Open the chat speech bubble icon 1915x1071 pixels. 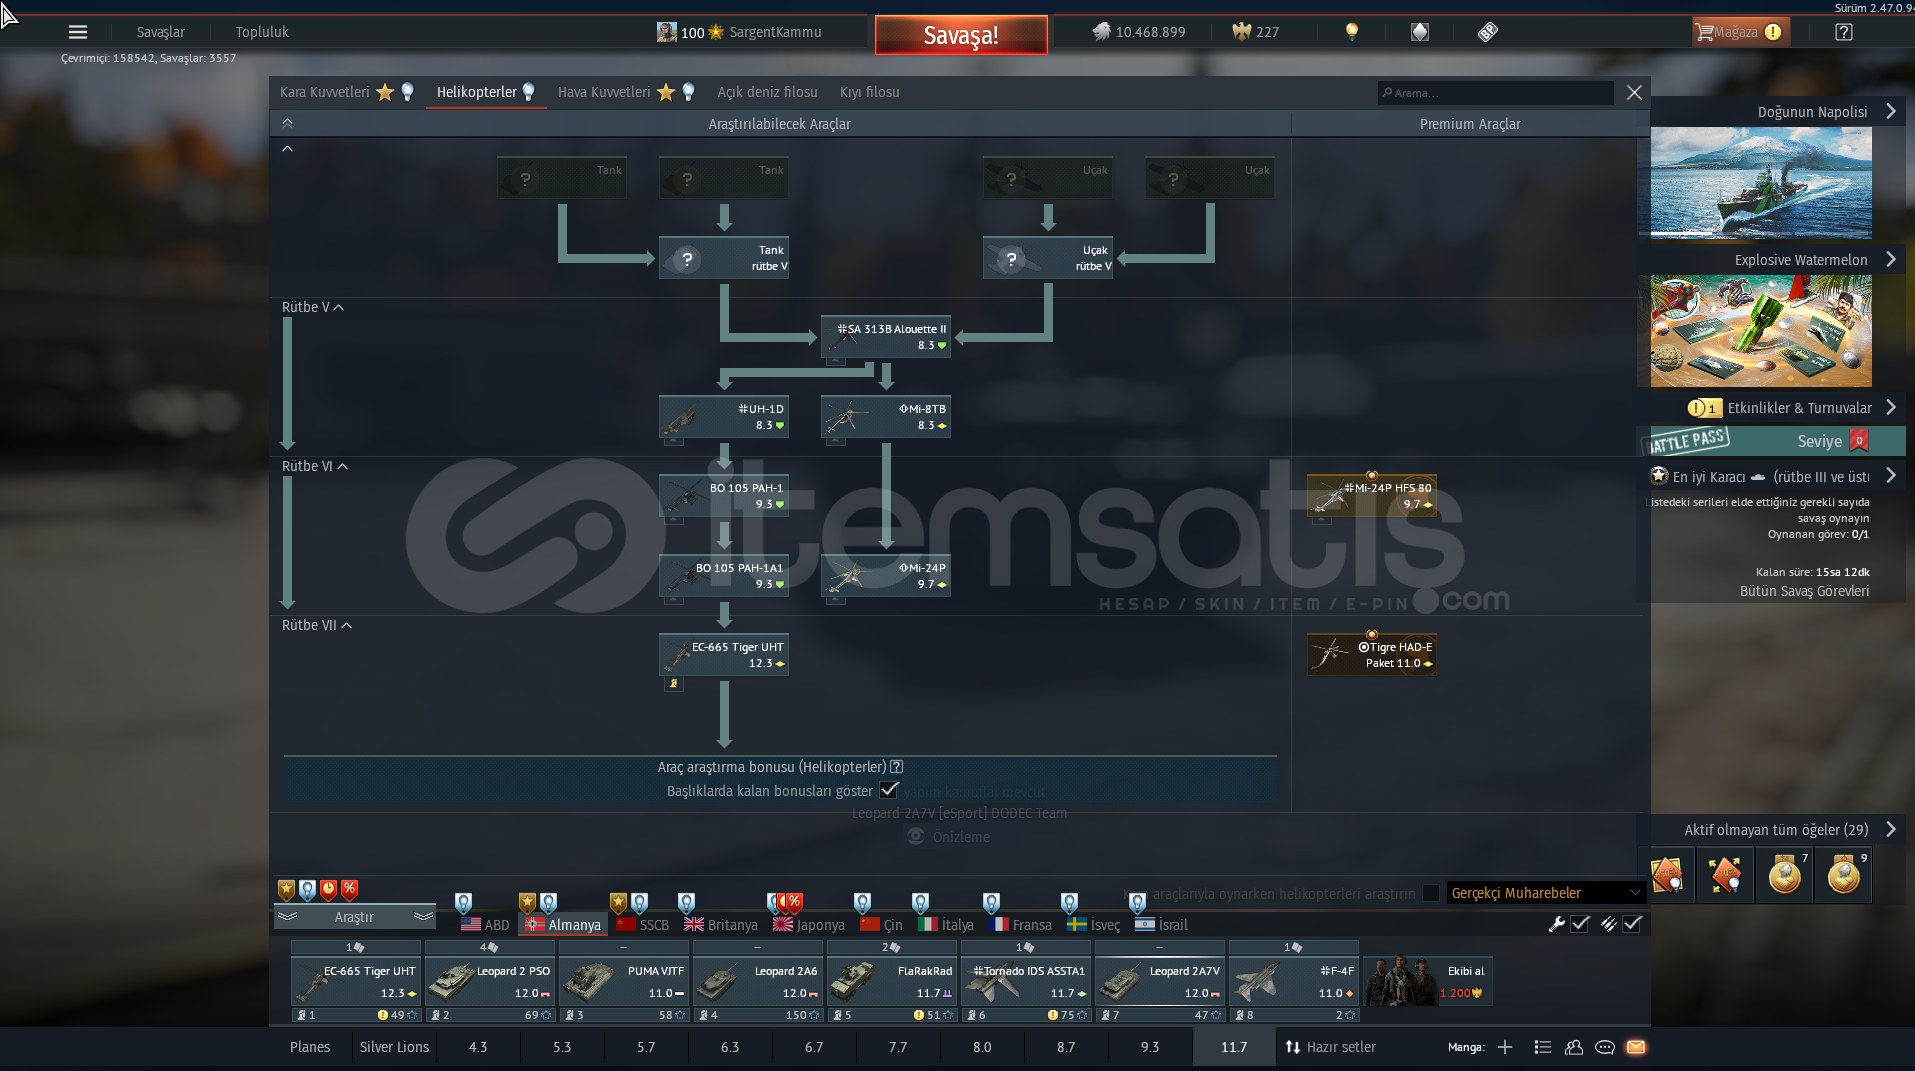(1605, 1047)
